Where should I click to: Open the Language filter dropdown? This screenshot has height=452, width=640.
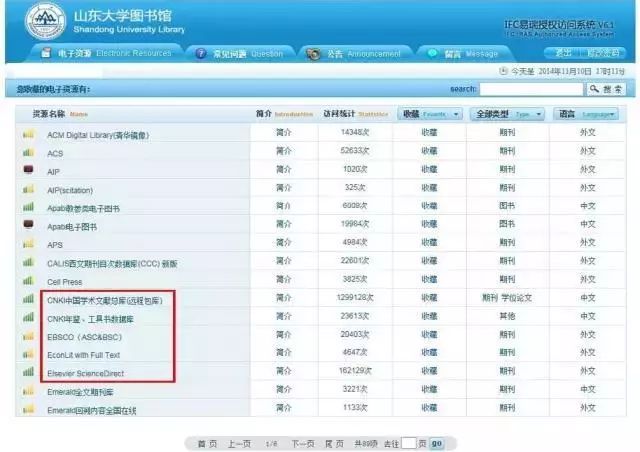[x=586, y=114]
